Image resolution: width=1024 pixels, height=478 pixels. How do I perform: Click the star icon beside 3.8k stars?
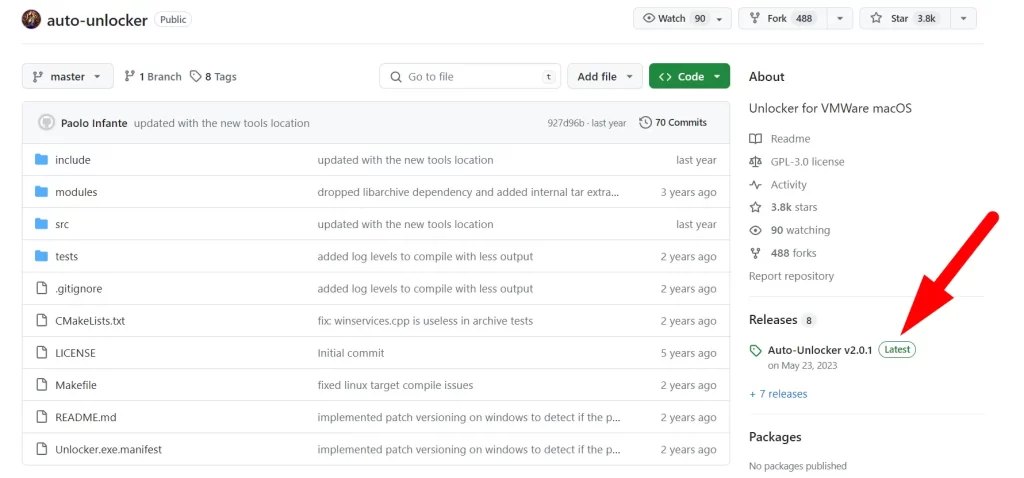pos(756,207)
